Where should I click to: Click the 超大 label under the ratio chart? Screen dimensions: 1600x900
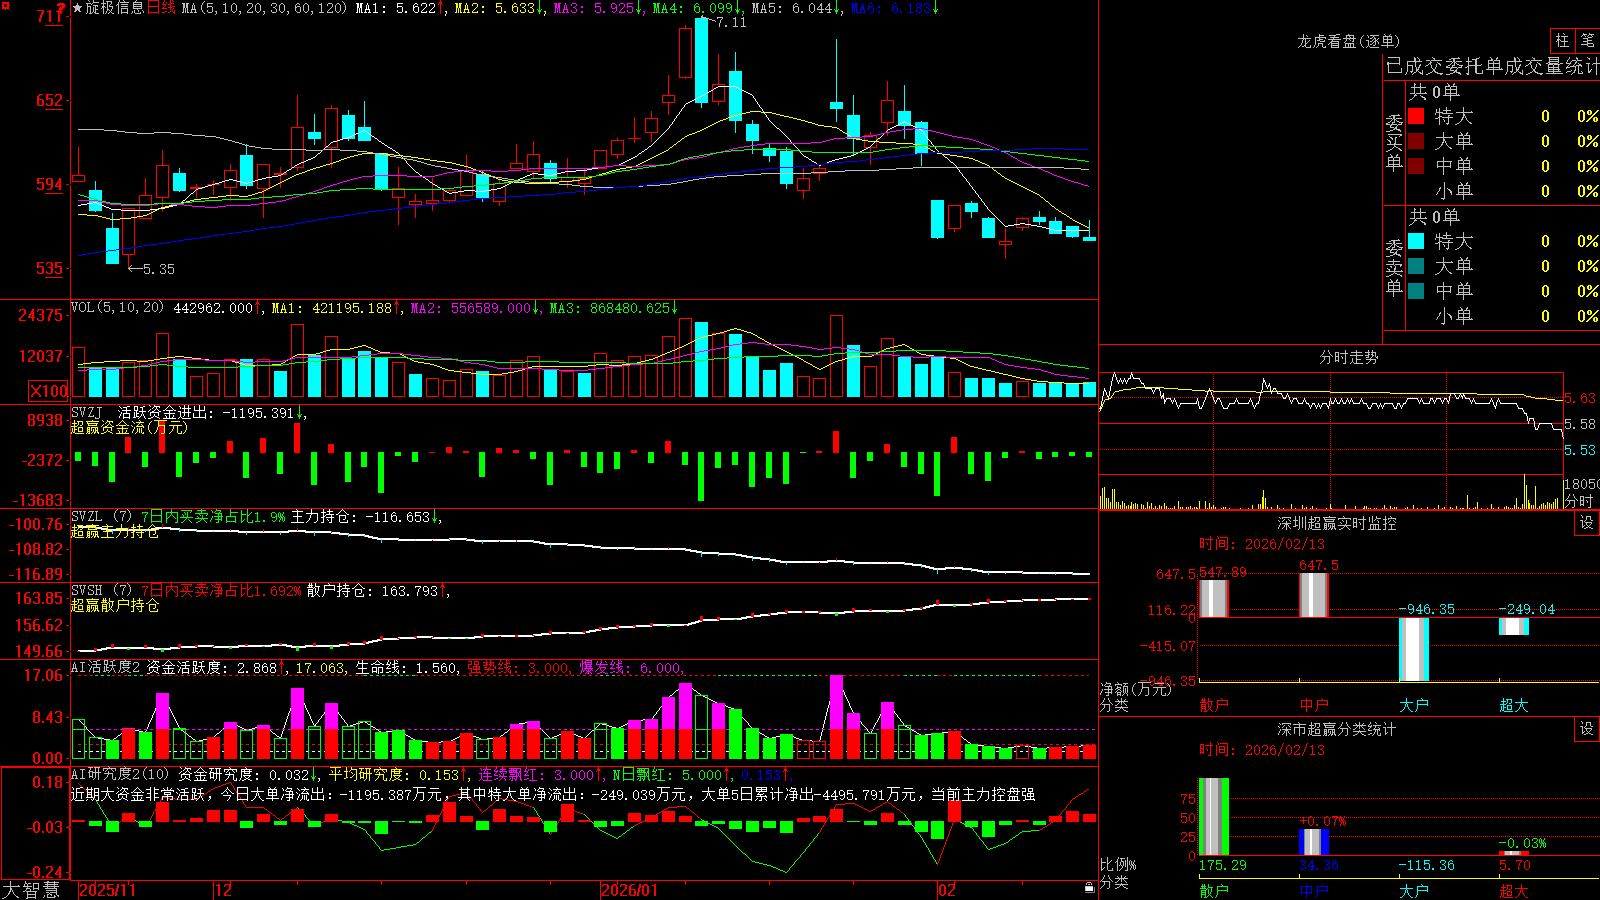[1514, 890]
